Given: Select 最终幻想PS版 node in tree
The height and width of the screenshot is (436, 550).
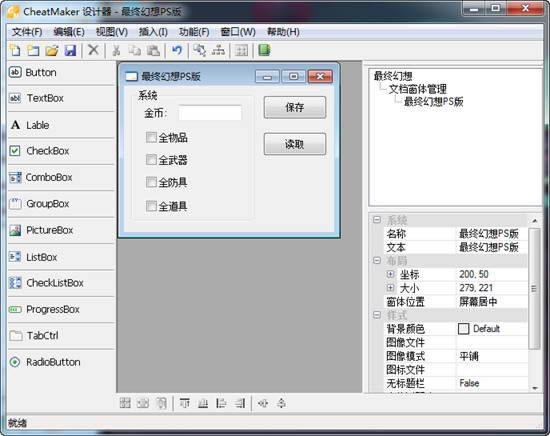Looking at the screenshot, I should 434,102.
